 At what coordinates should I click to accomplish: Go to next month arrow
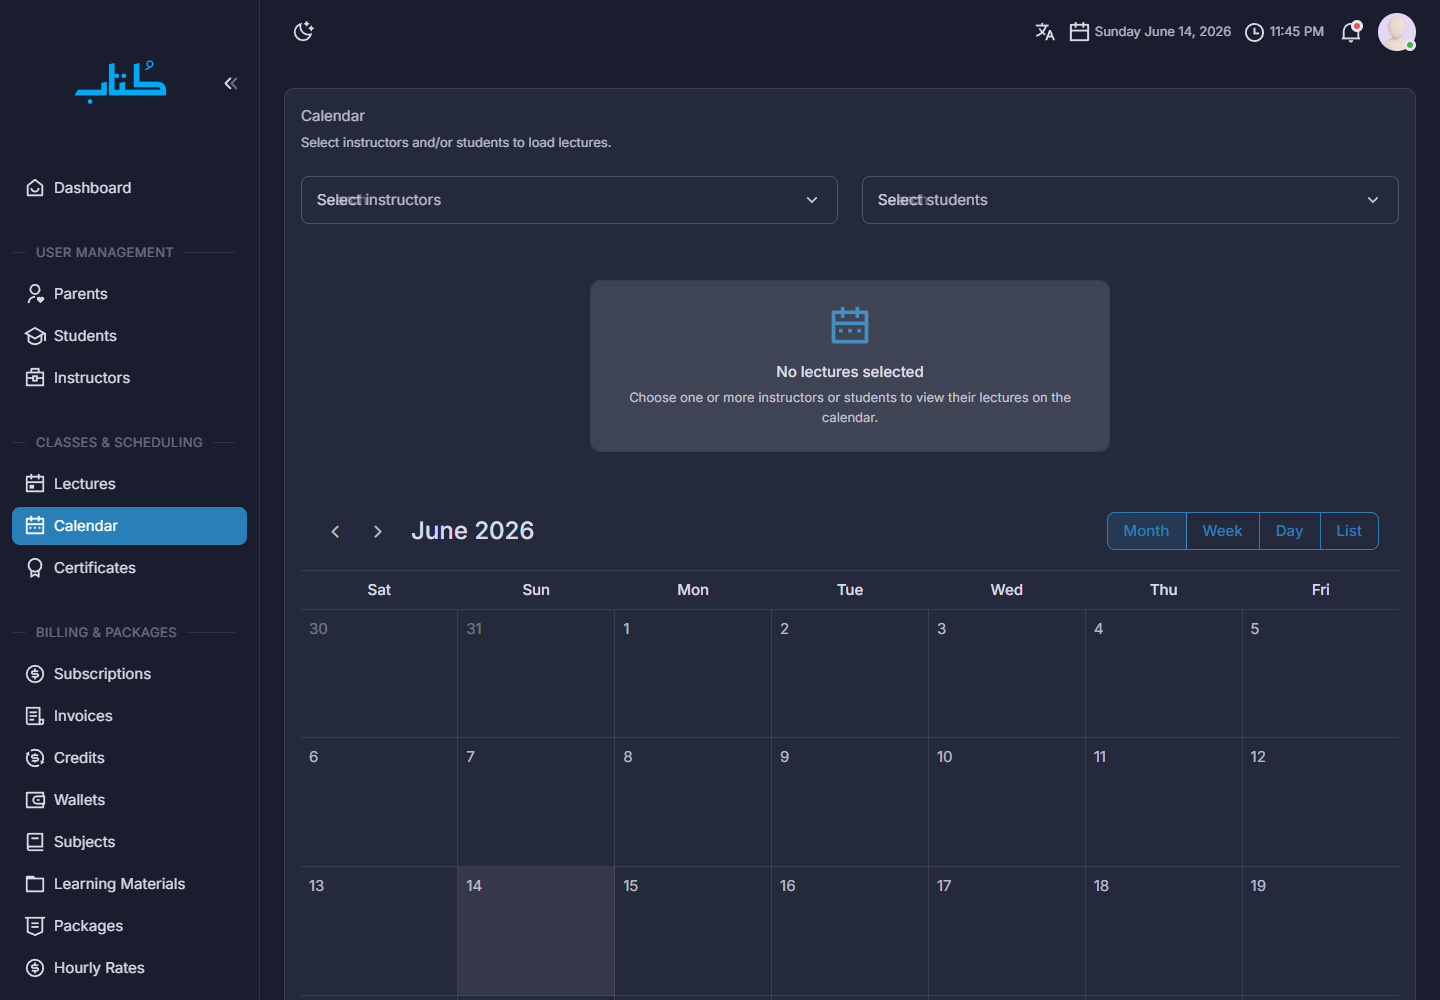point(377,532)
